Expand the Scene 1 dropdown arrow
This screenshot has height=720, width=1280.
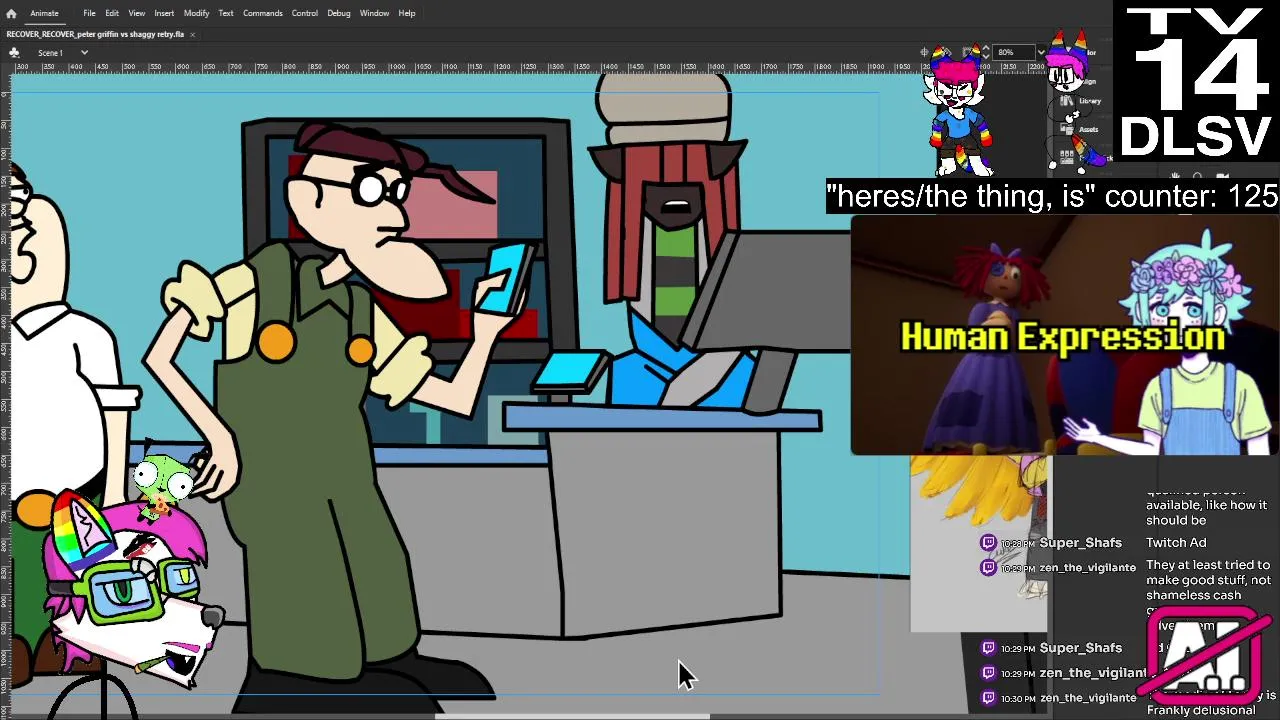pyautogui.click(x=84, y=52)
